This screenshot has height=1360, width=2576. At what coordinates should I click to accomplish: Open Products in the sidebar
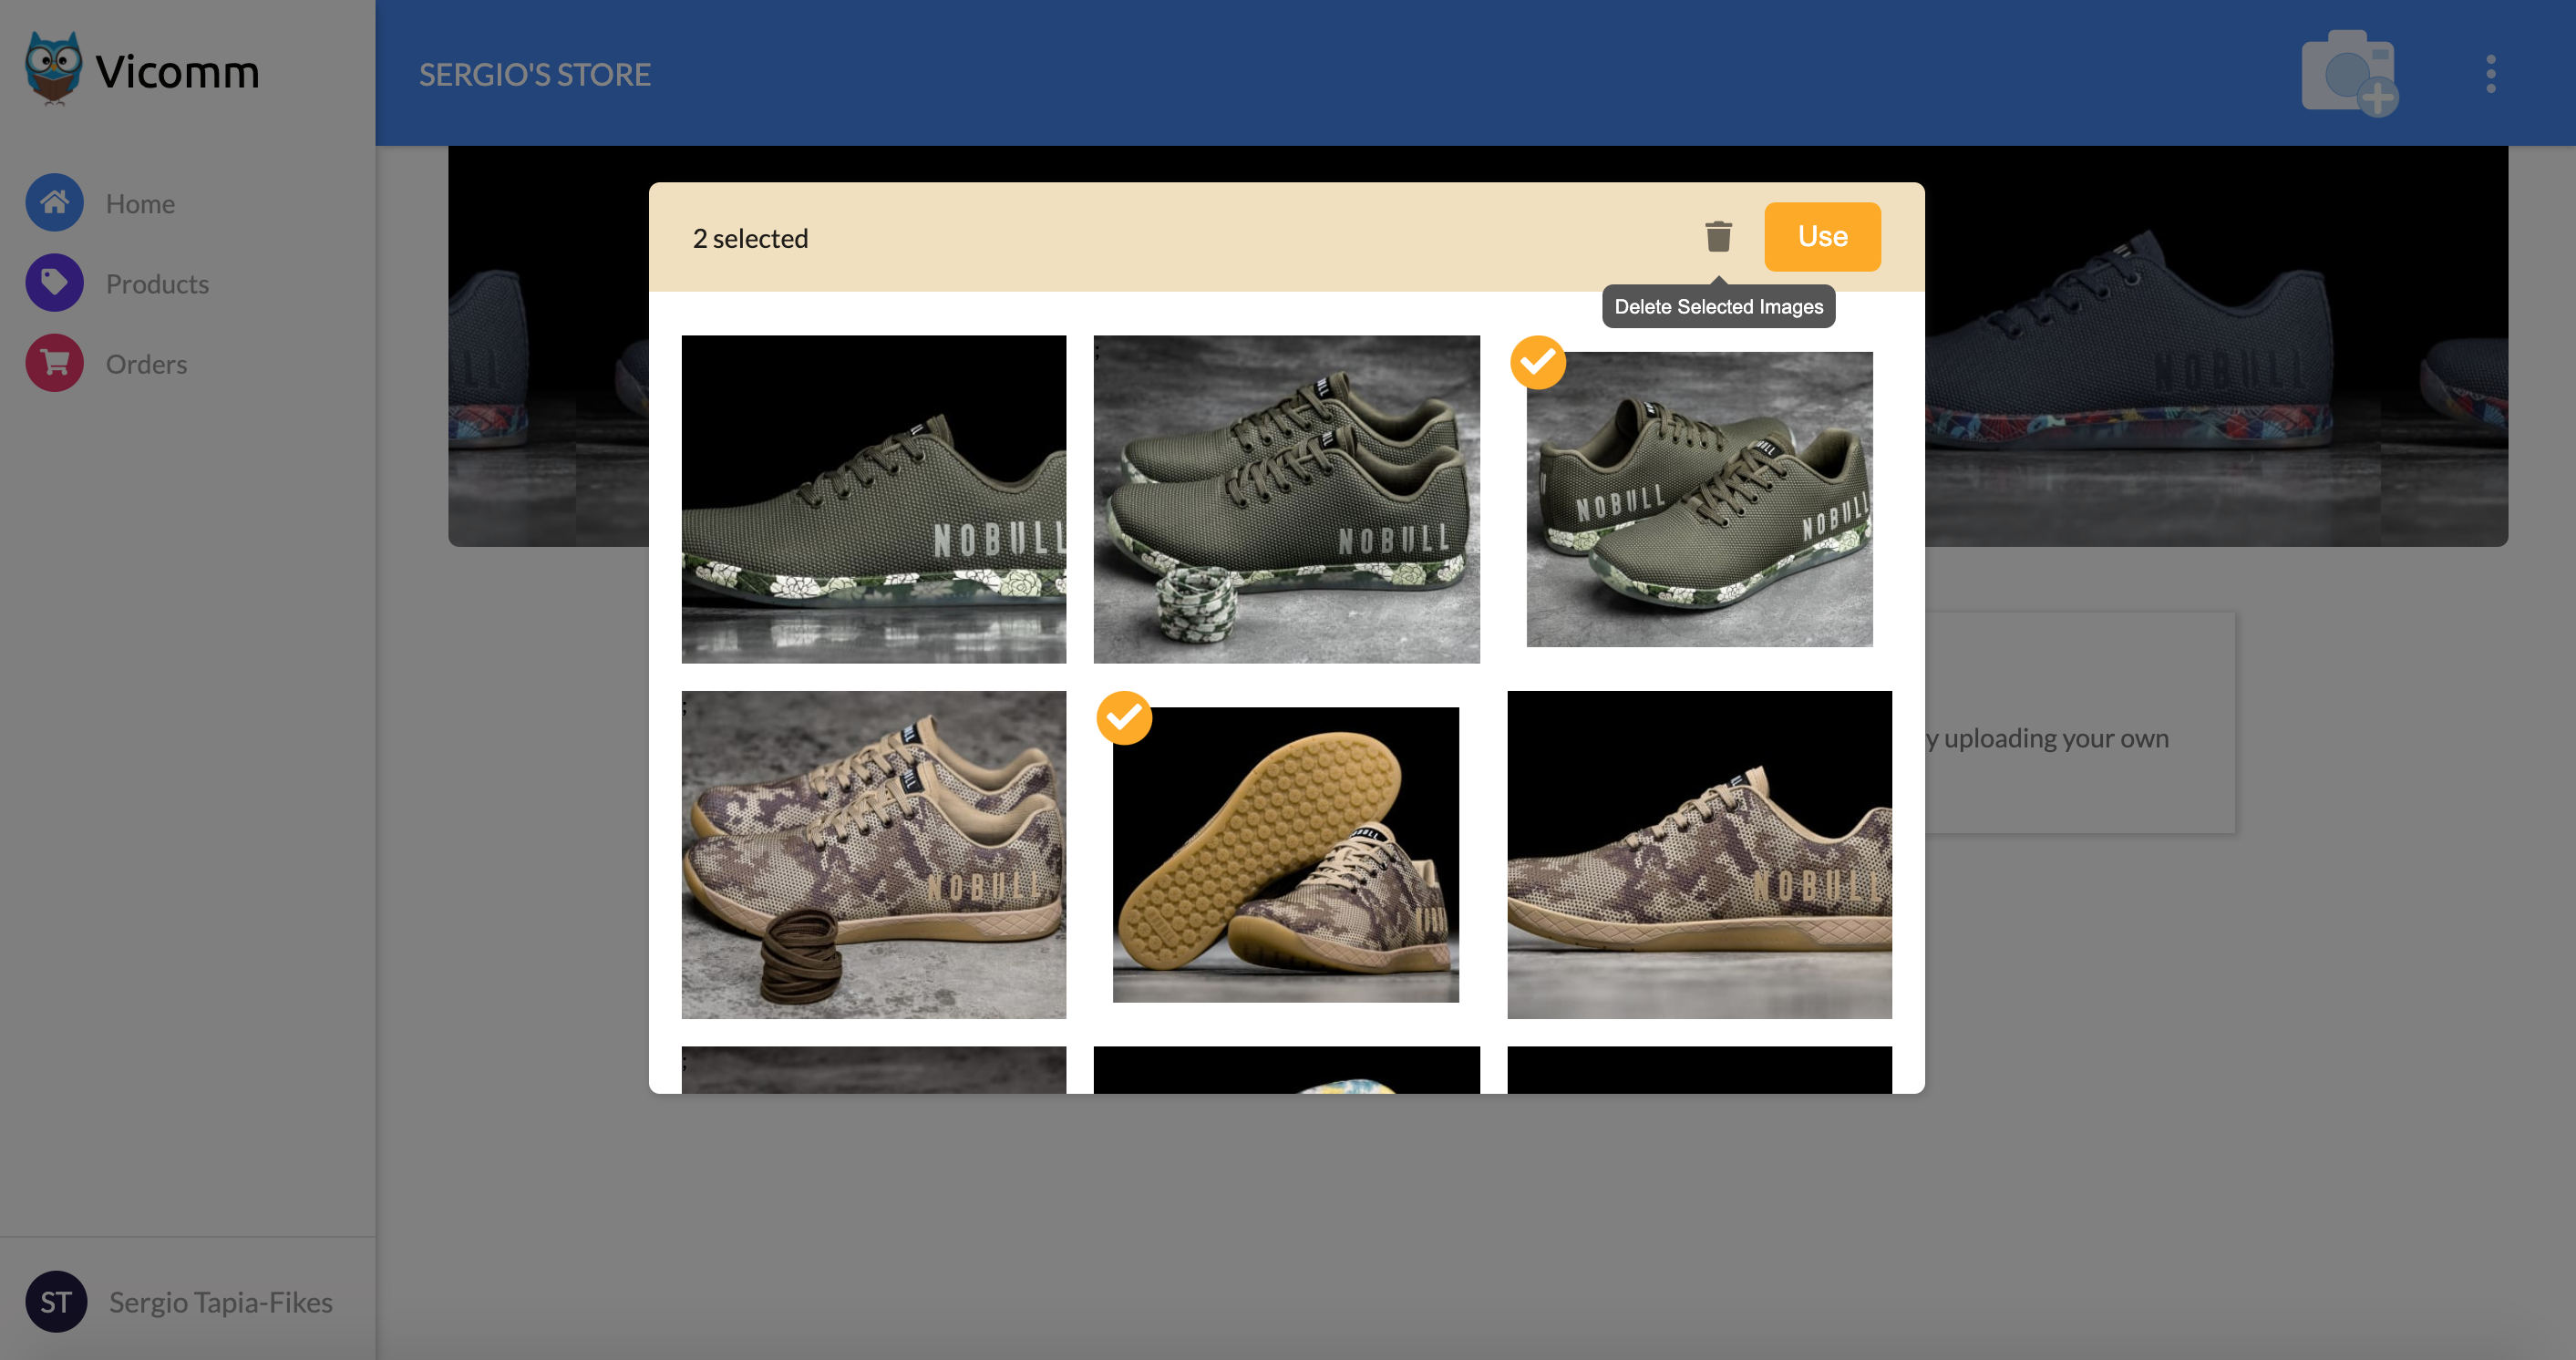click(x=157, y=284)
